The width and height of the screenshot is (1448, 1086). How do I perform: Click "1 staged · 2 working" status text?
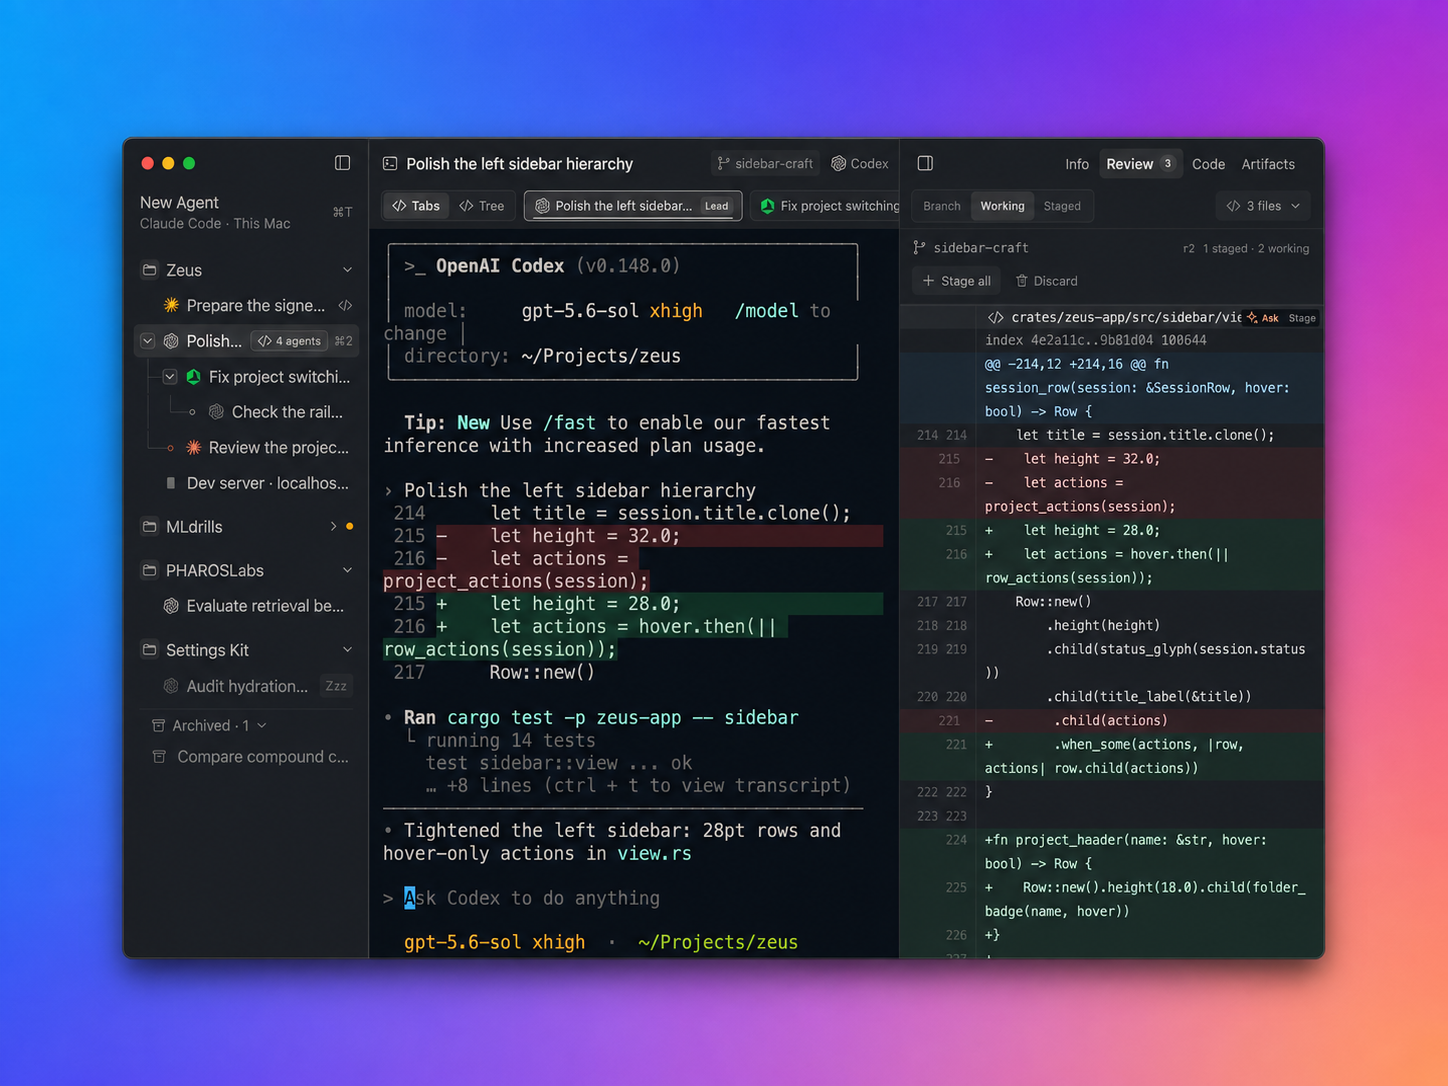[1256, 248]
